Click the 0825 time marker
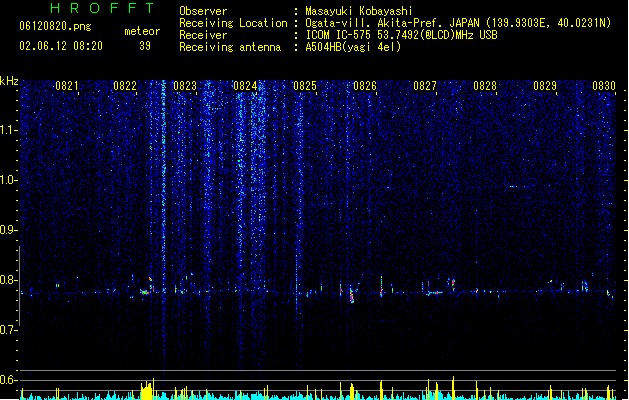The height and width of the screenshot is (400, 629). [x=305, y=86]
